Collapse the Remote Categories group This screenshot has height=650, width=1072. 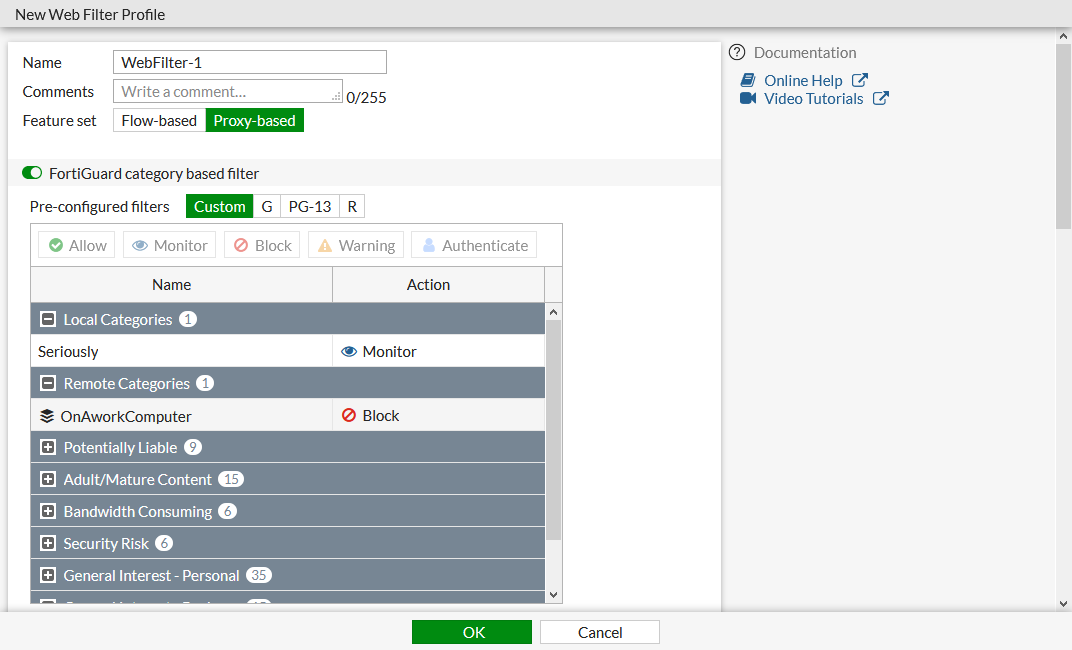(x=48, y=383)
